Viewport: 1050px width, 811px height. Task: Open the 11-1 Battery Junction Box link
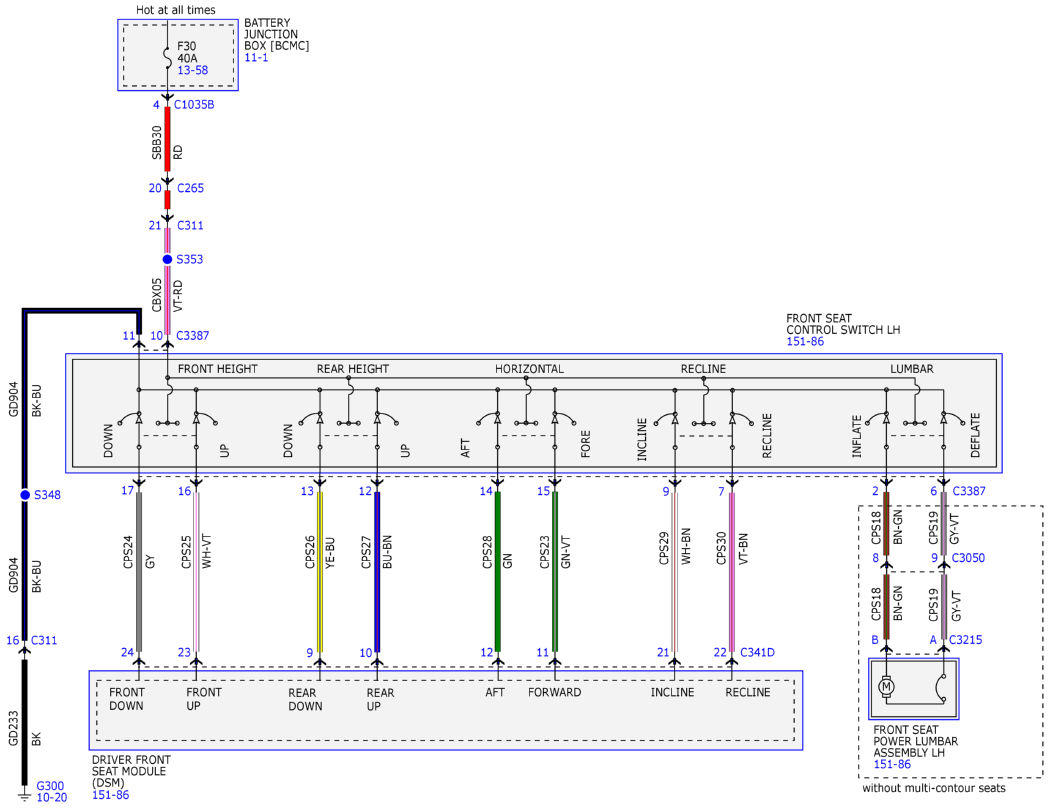[x=256, y=58]
